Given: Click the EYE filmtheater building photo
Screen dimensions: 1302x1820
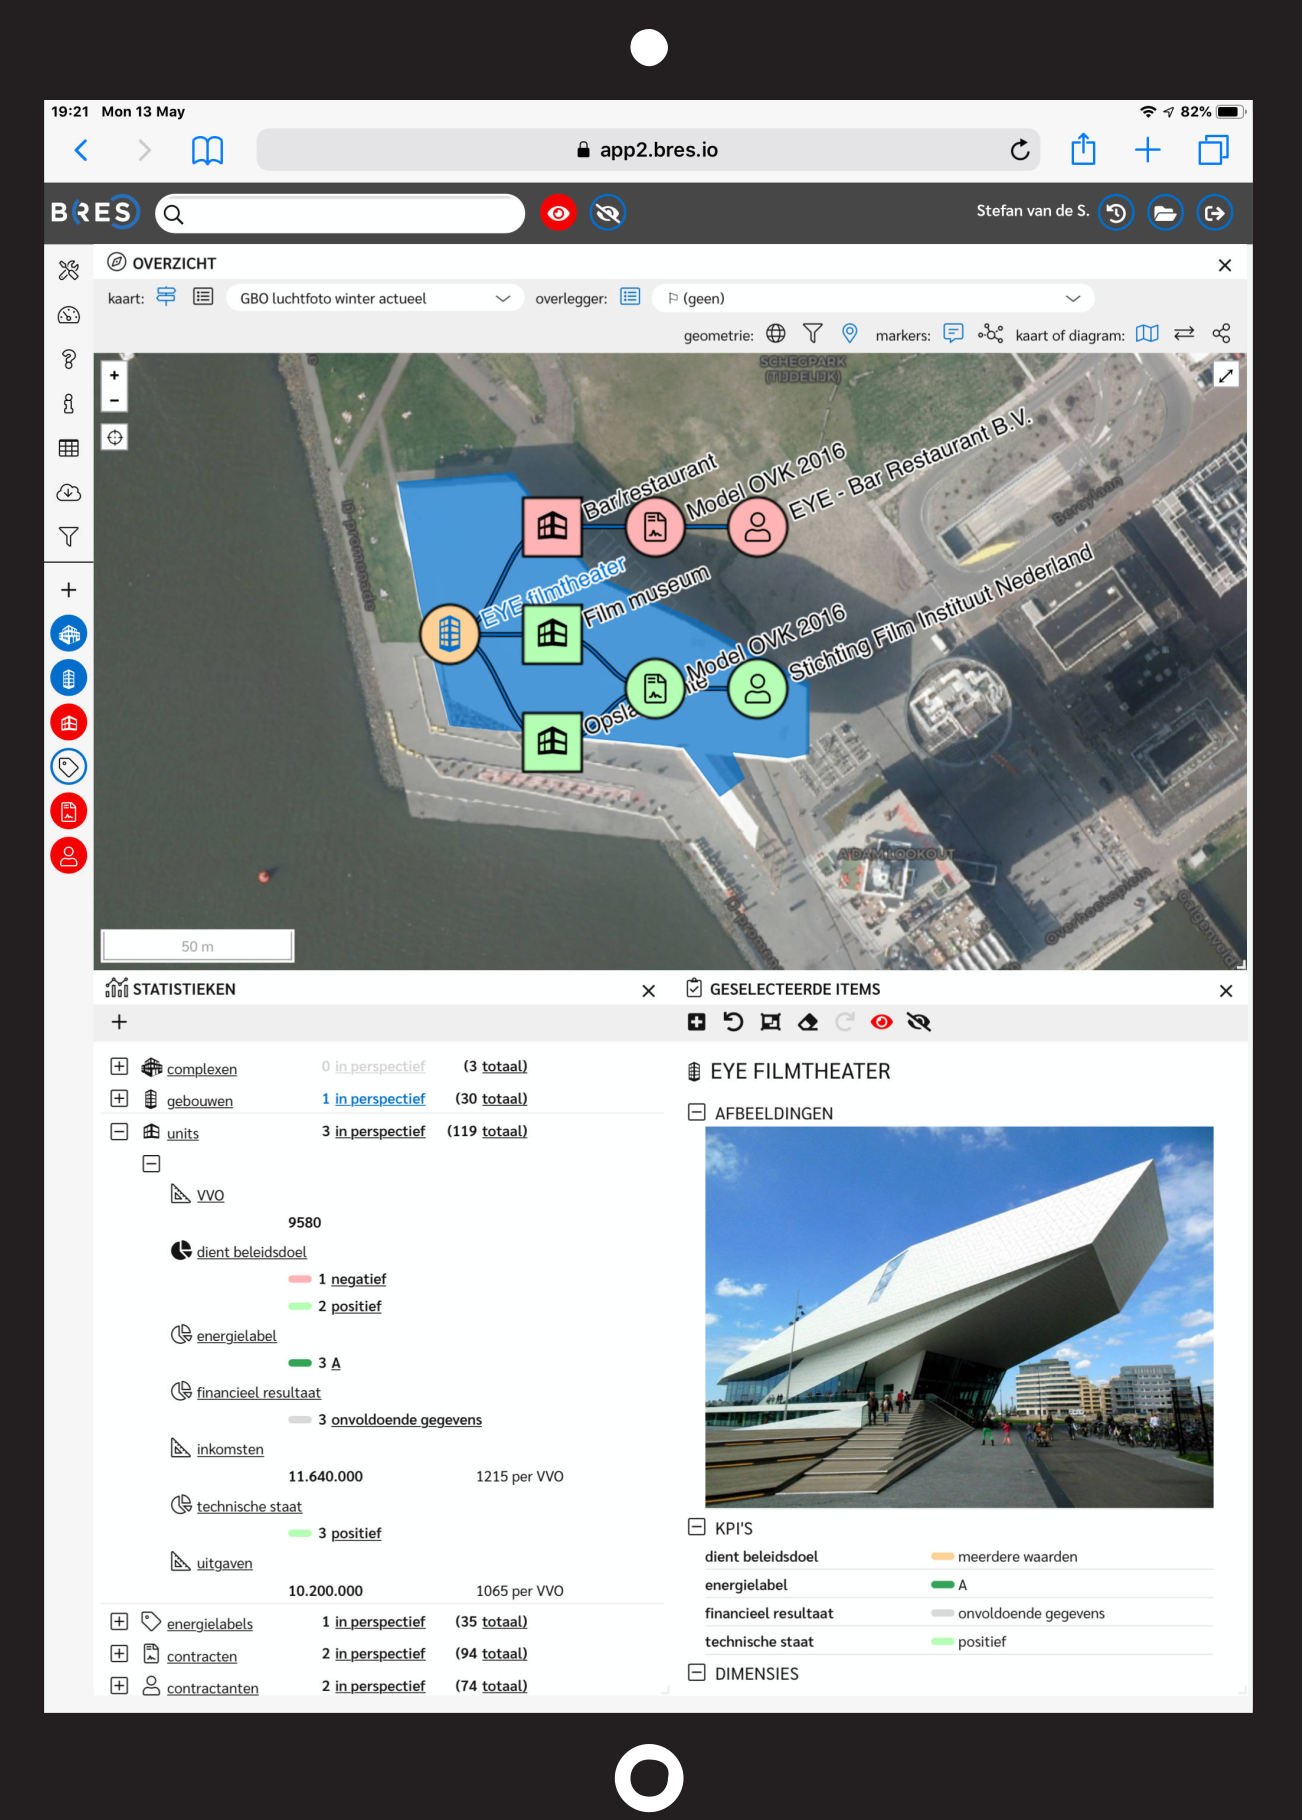Looking at the screenshot, I should coord(959,1317).
